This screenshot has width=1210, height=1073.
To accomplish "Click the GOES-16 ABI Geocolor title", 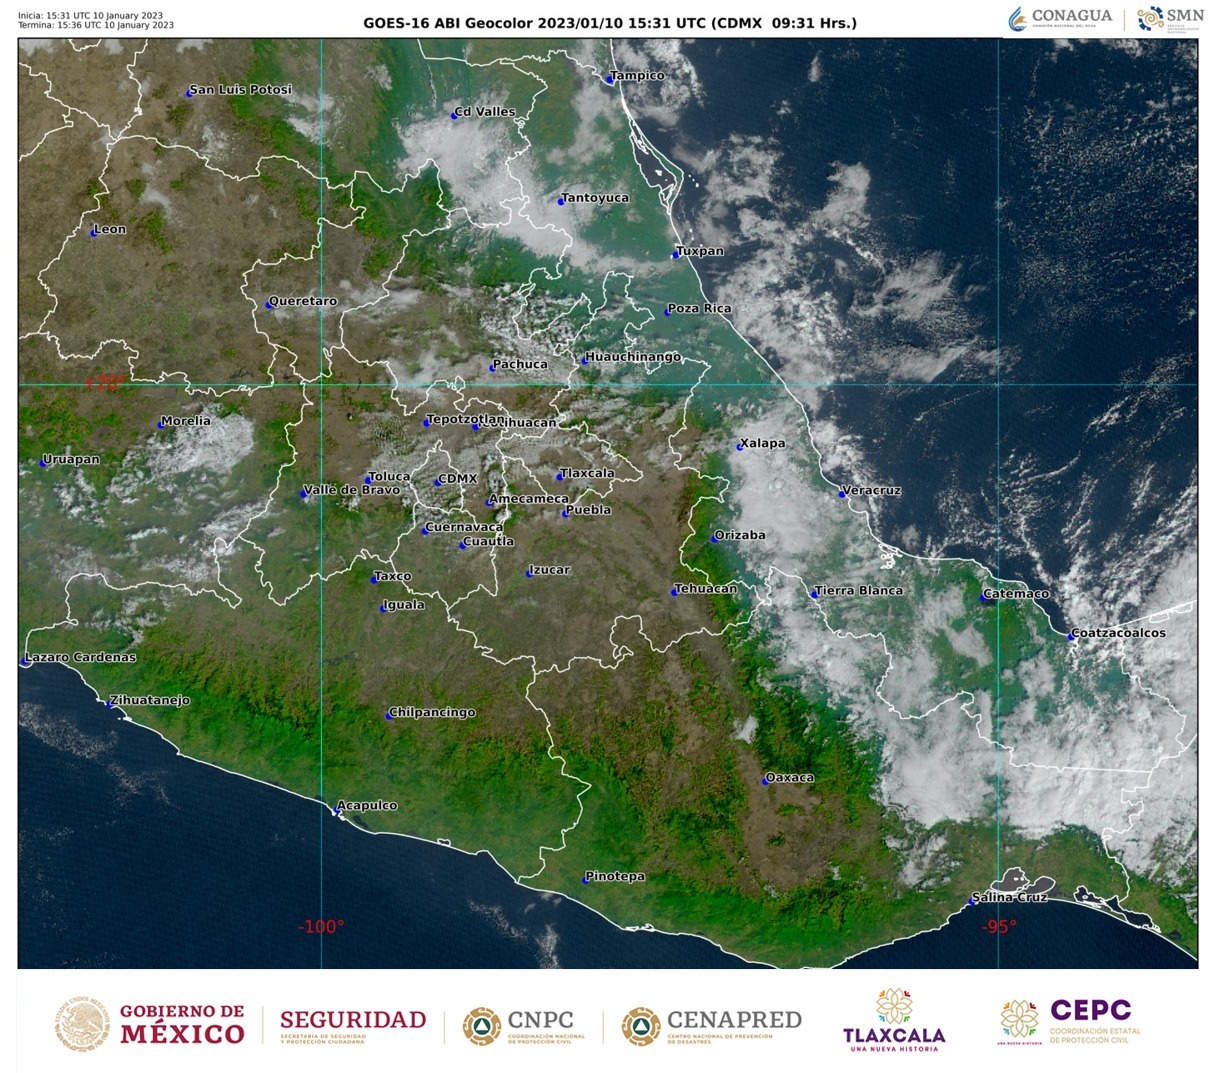I will pos(610,22).
